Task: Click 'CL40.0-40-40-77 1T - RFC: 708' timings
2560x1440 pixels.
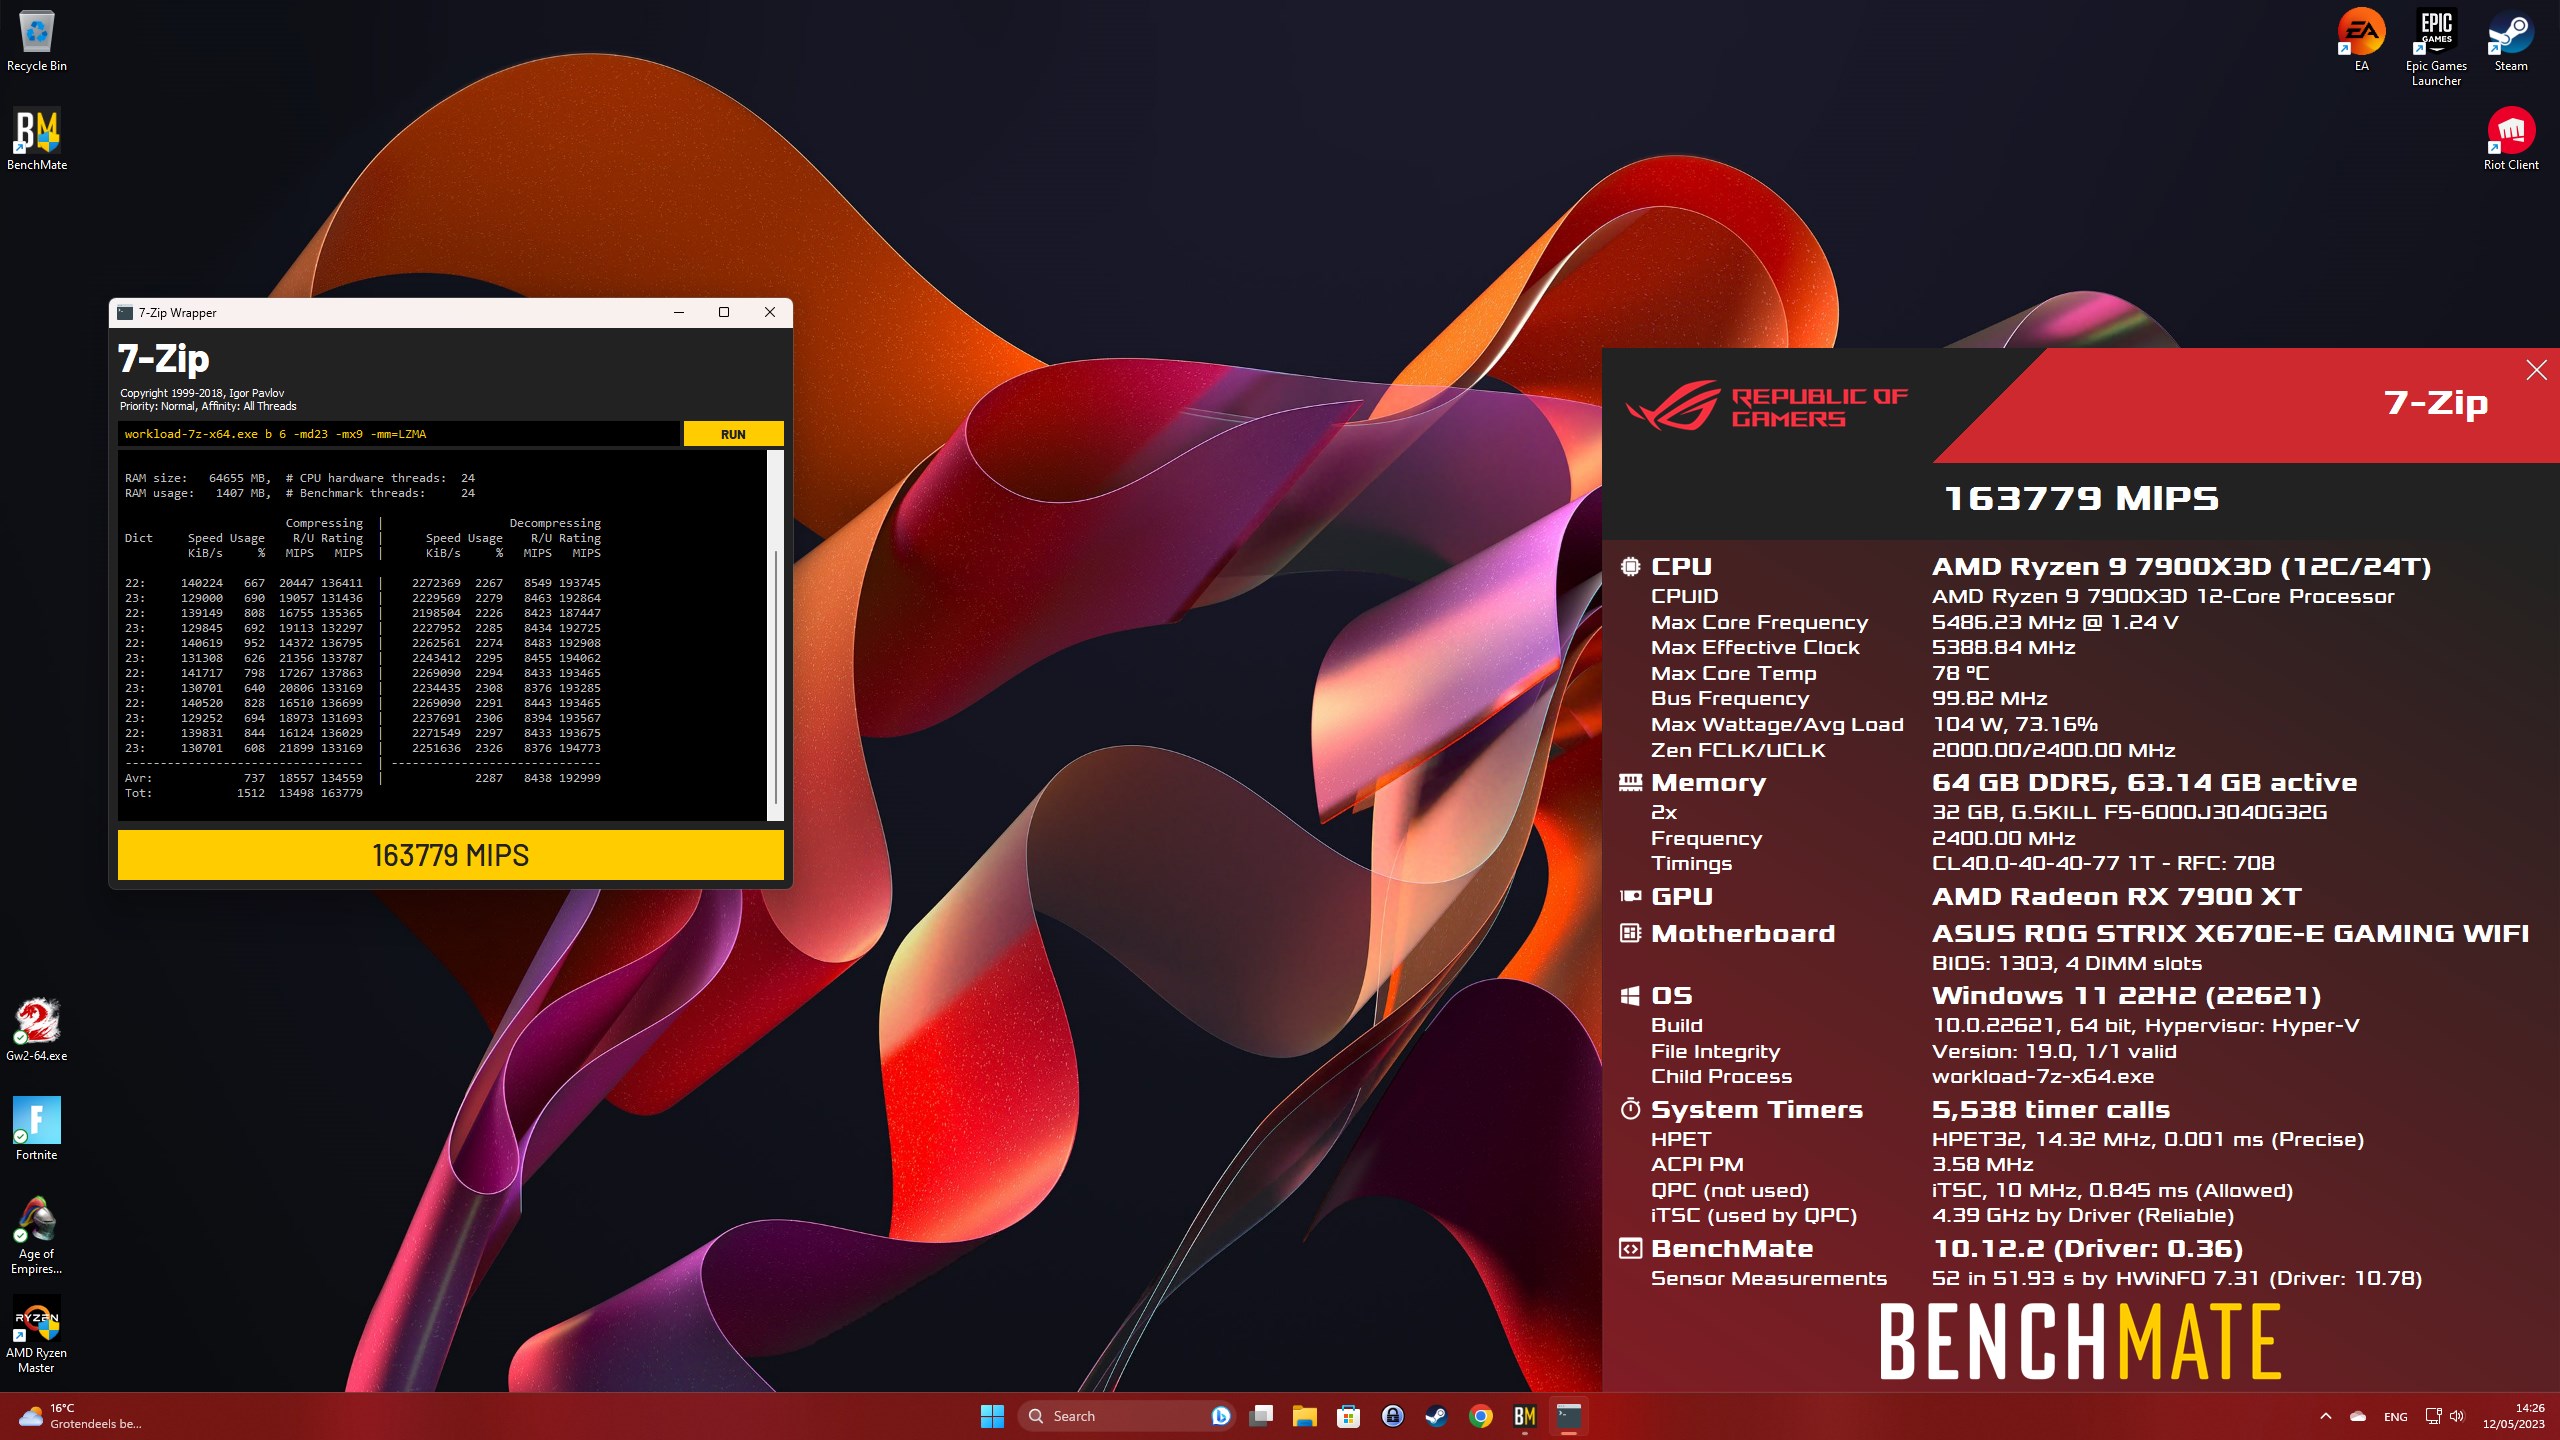Action: (x=2103, y=862)
